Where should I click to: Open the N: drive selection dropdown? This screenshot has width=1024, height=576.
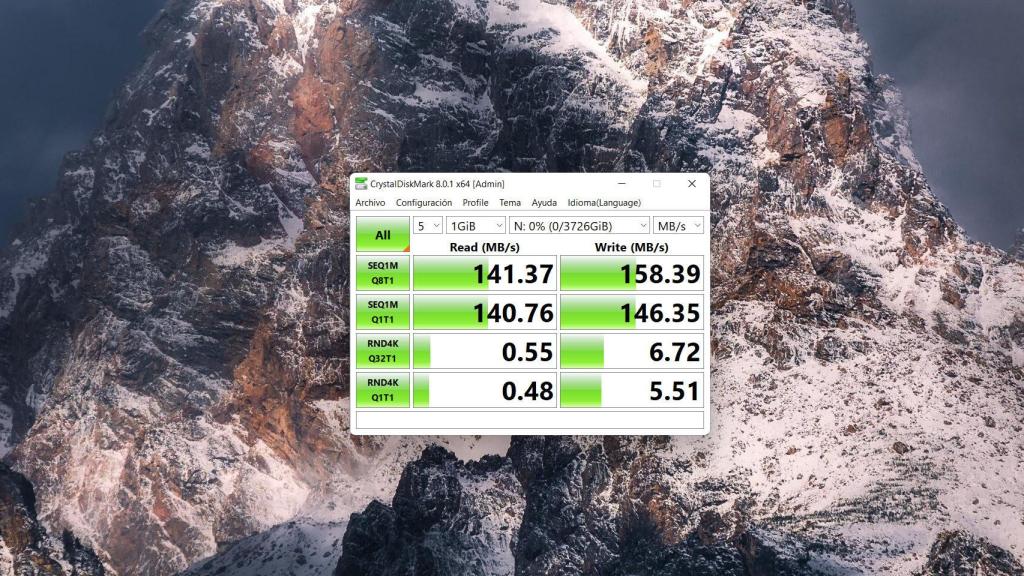579,226
